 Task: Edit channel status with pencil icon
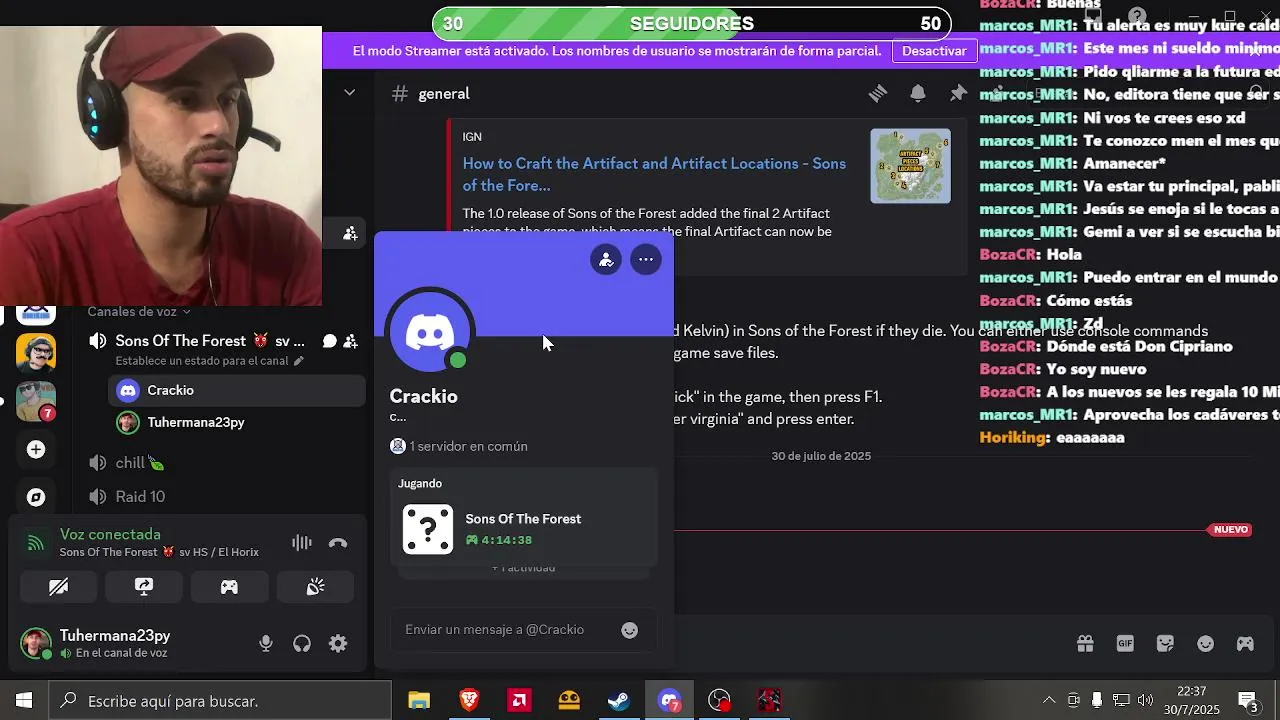coord(299,361)
